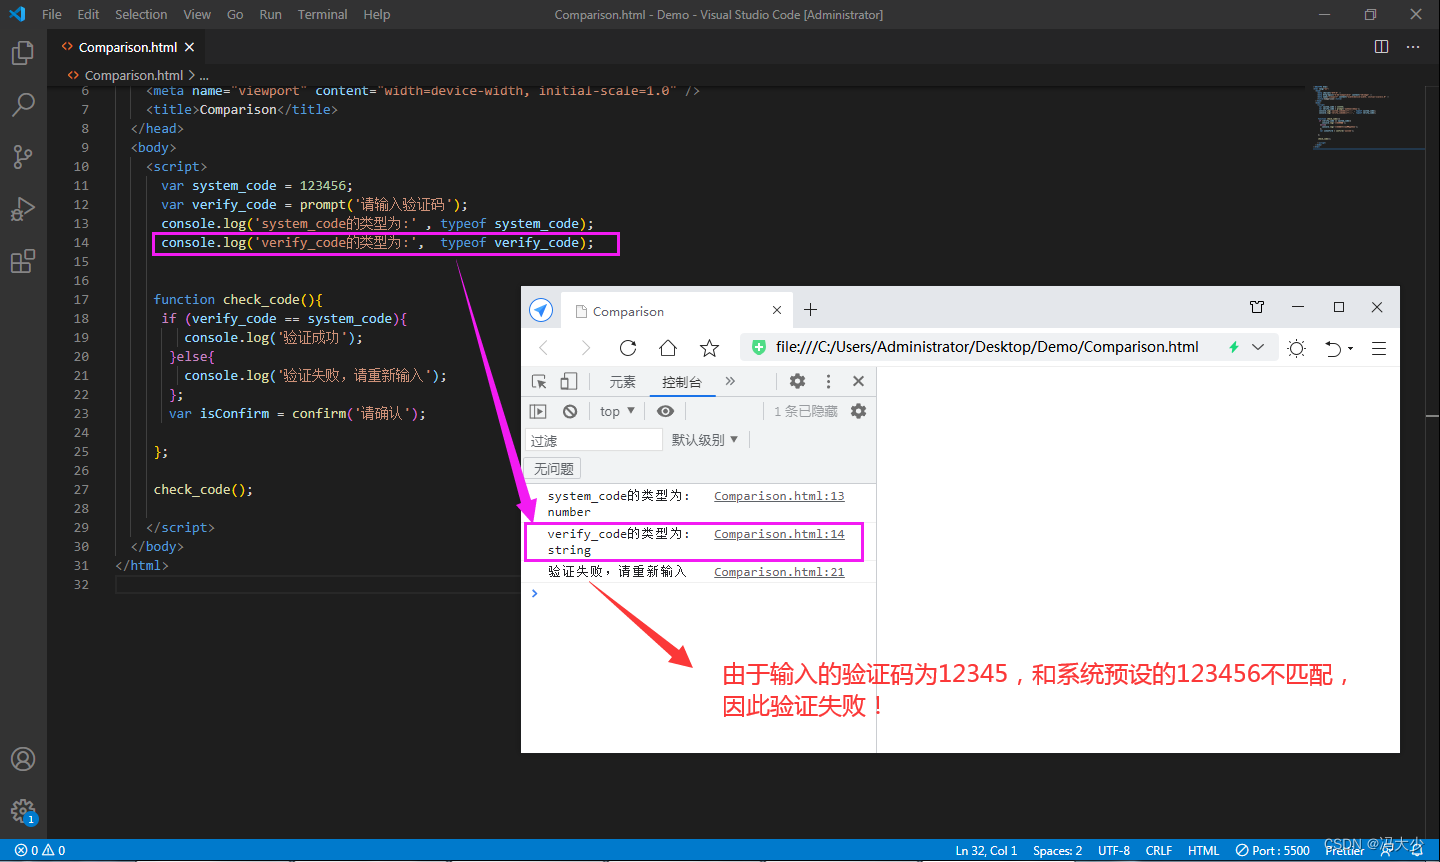Click the undo-close restore arrow in browser
The image size is (1440, 862).
tap(1333, 348)
